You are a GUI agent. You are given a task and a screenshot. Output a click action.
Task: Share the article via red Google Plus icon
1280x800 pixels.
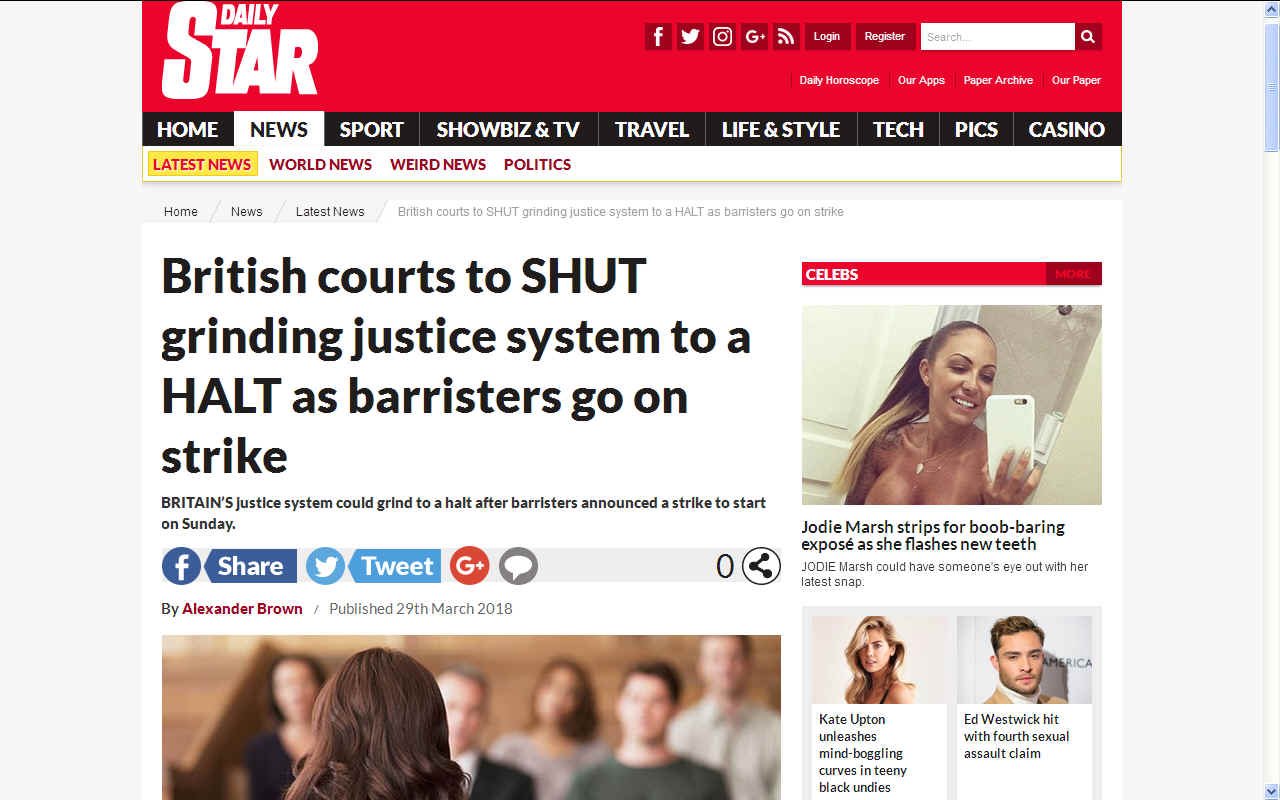coord(469,566)
